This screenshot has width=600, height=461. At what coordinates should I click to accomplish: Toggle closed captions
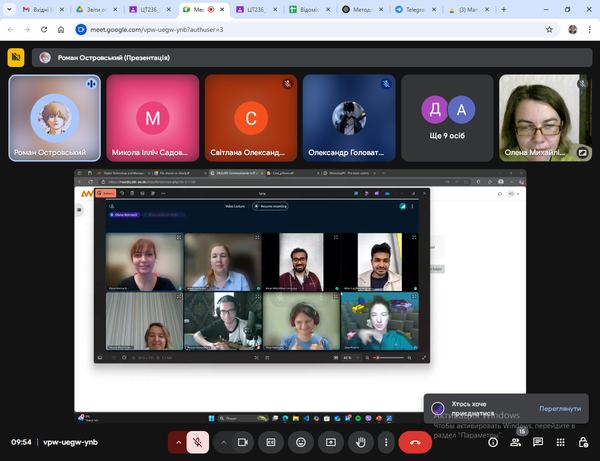click(271, 442)
